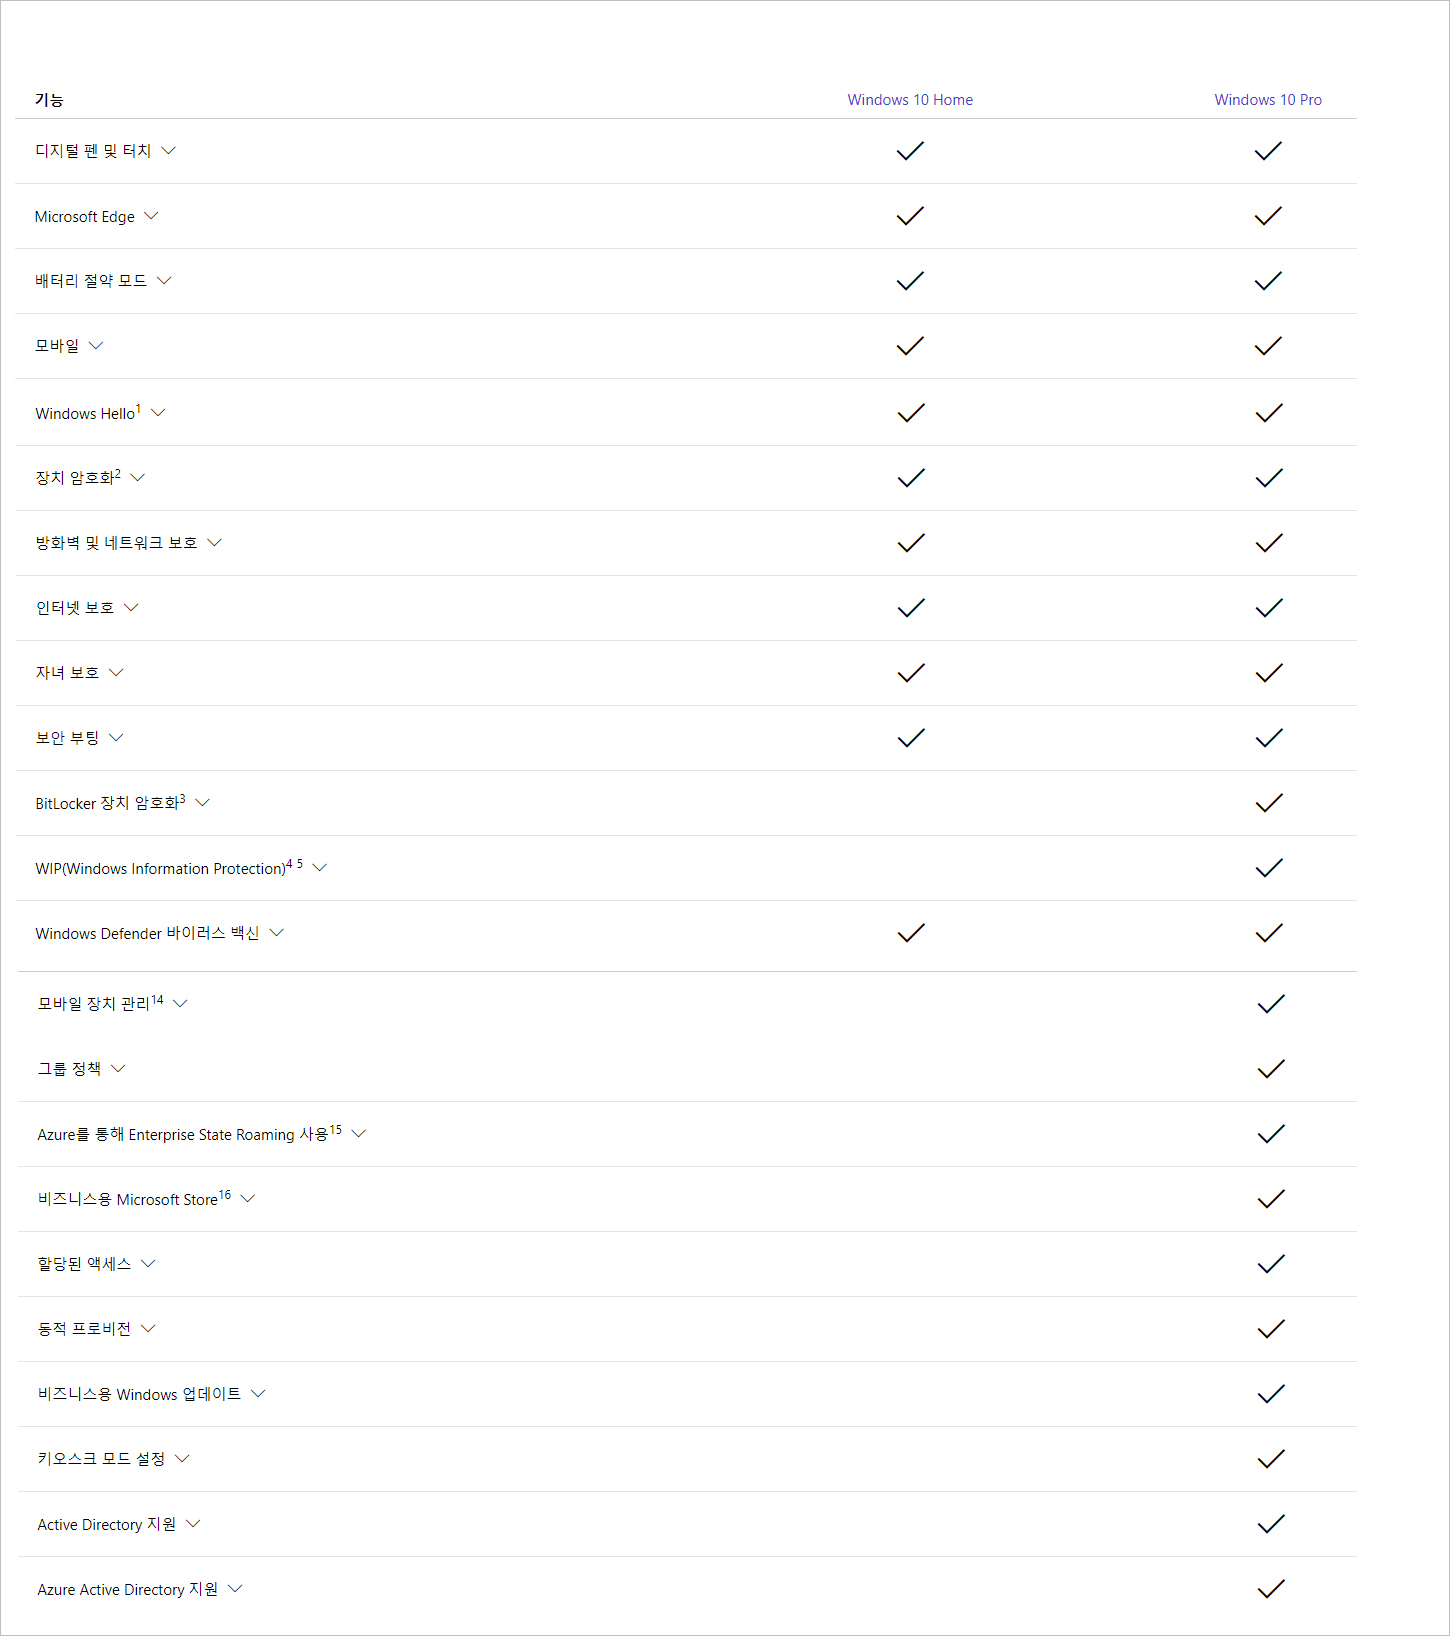Image resolution: width=1450 pixels, height=1636 pixels.
Task: Click chevron beside BitLocker 장치 암호화
Action: pyautogui.click(x=202, y=803)
